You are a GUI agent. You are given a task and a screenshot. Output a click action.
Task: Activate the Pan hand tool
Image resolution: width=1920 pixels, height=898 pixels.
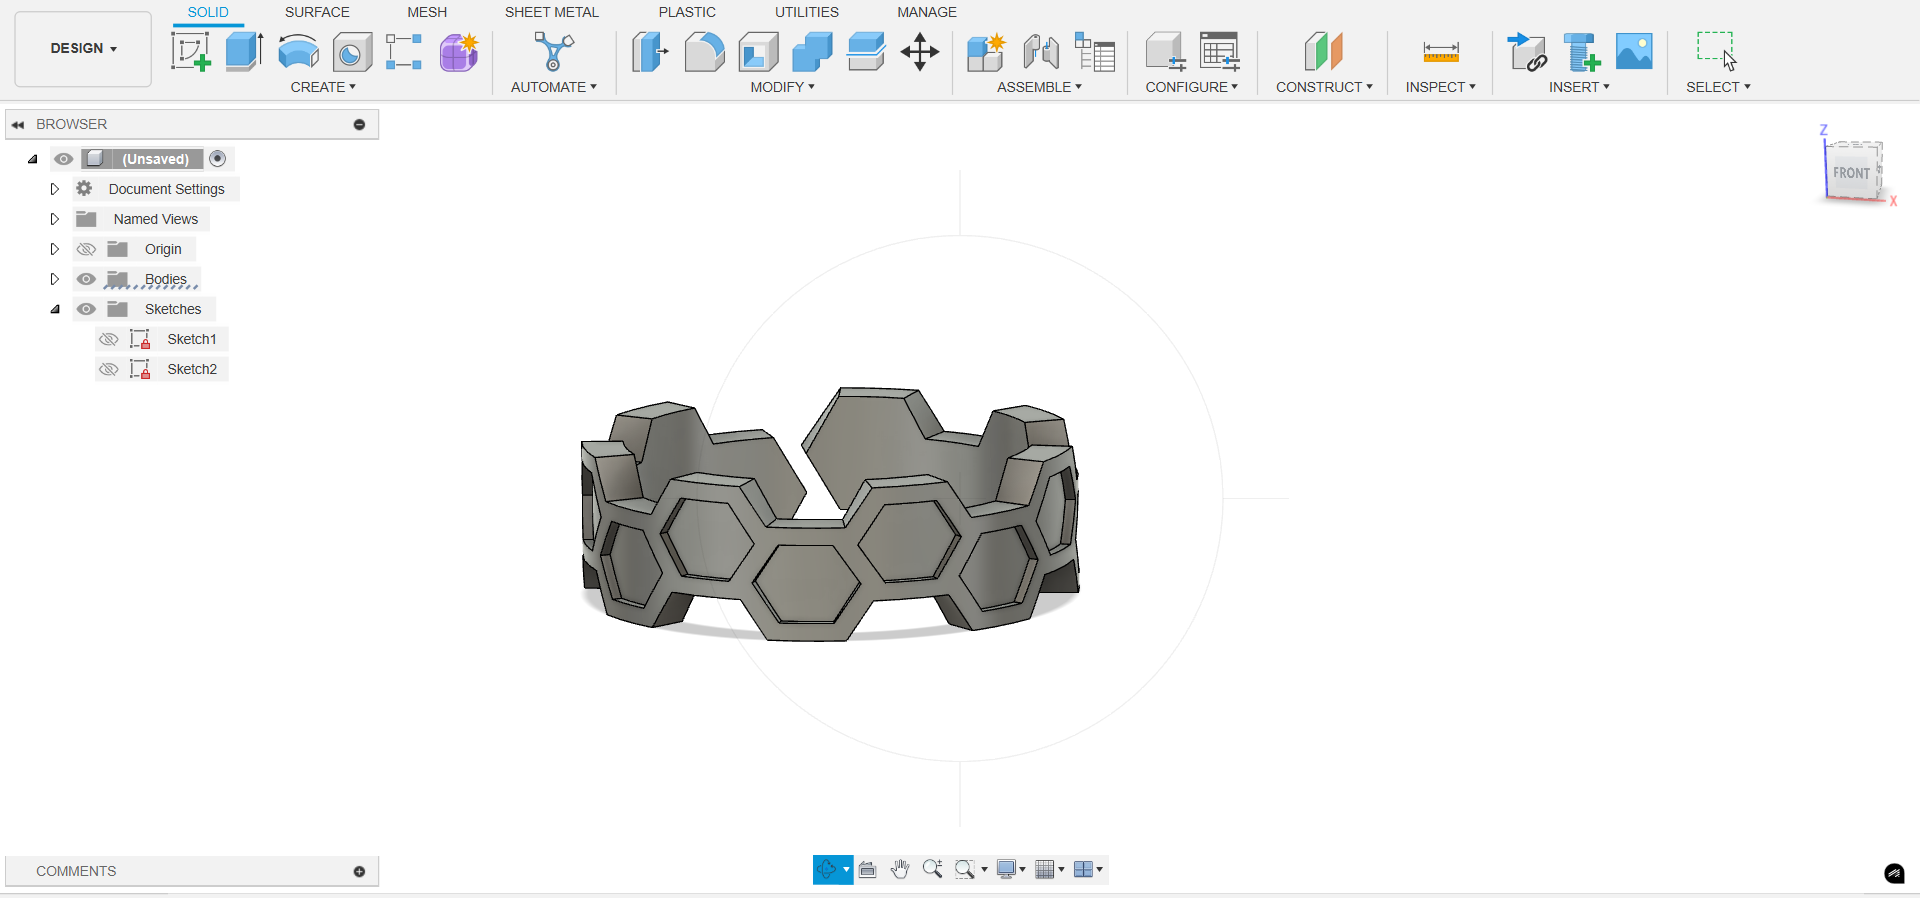[900, 870]
